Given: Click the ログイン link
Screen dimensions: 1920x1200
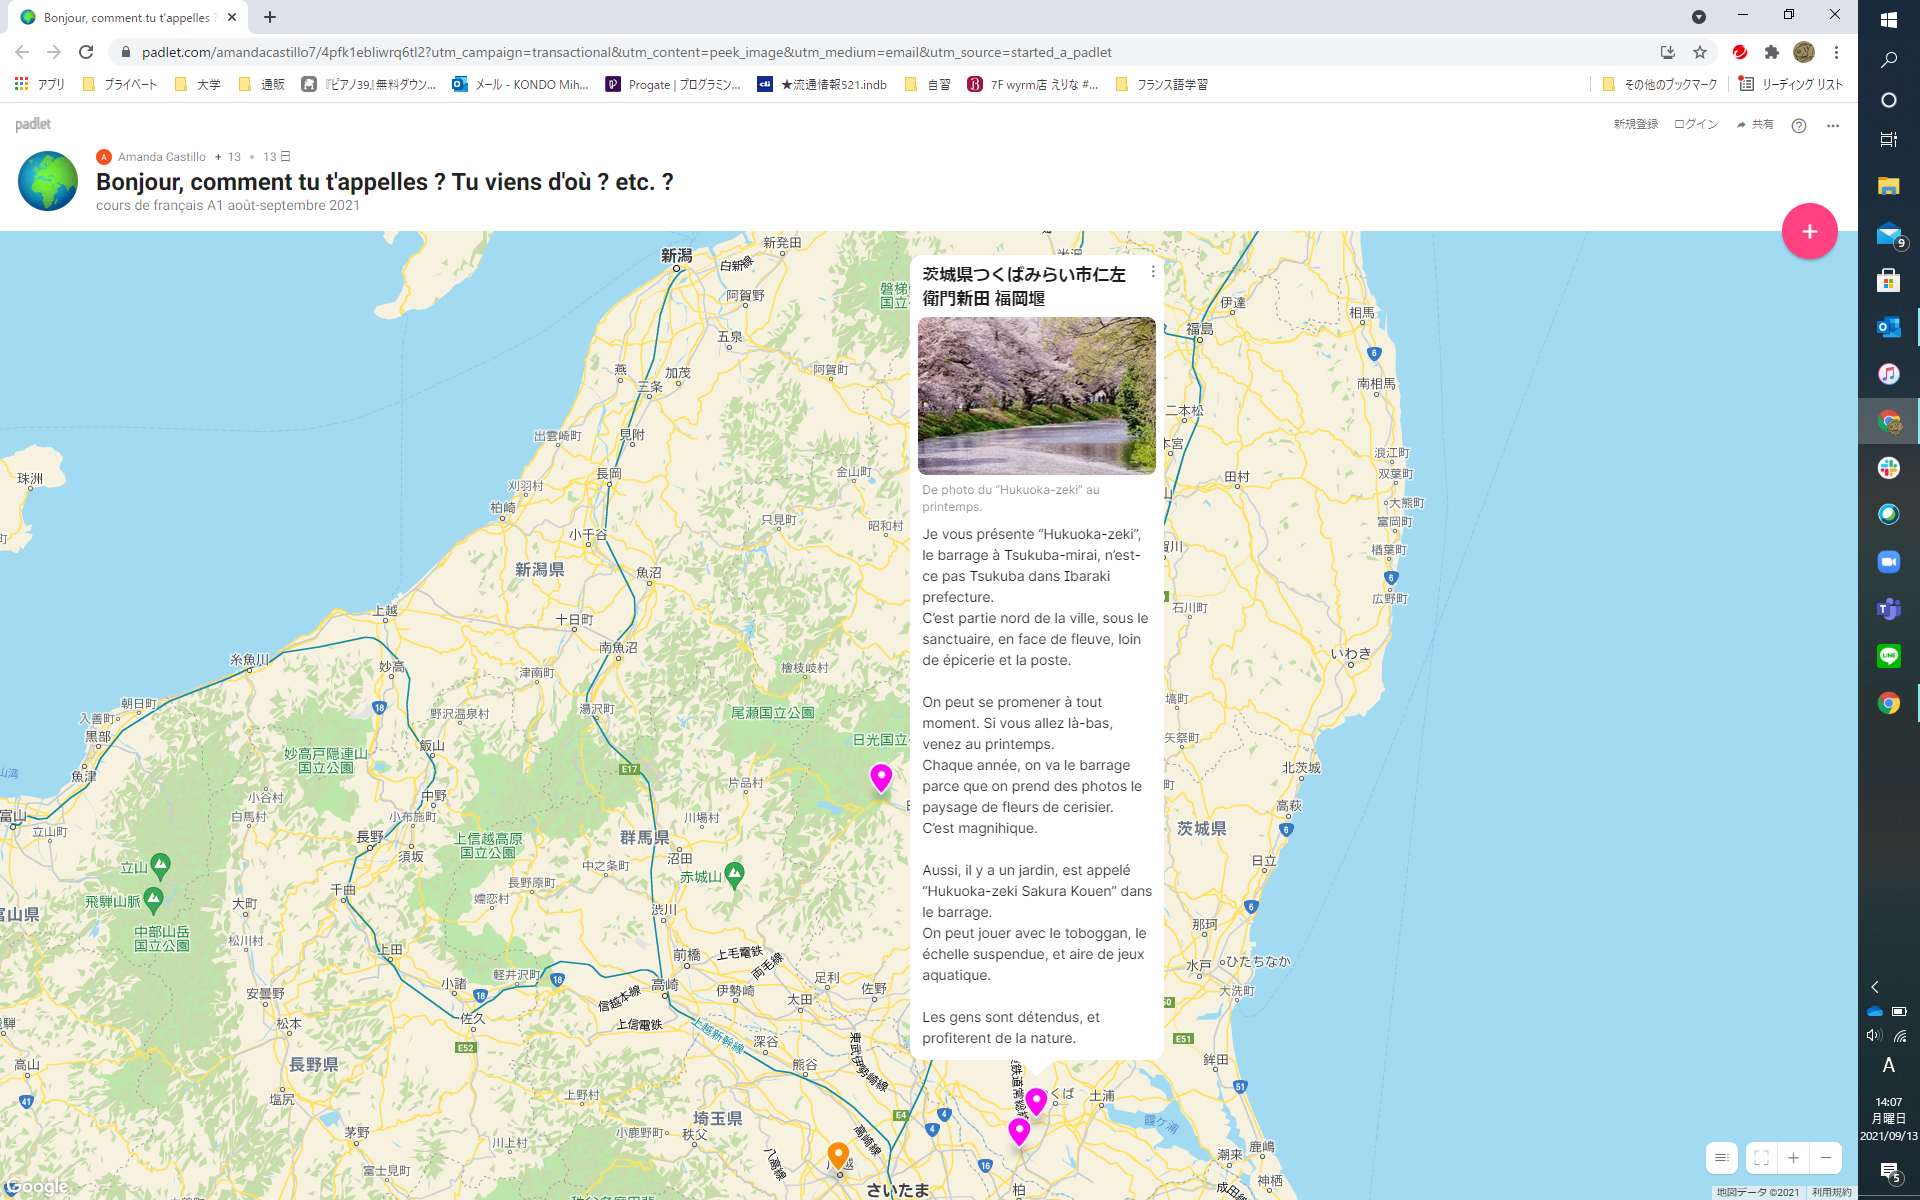Looking at the screenshot, I should coord(1695,125).
